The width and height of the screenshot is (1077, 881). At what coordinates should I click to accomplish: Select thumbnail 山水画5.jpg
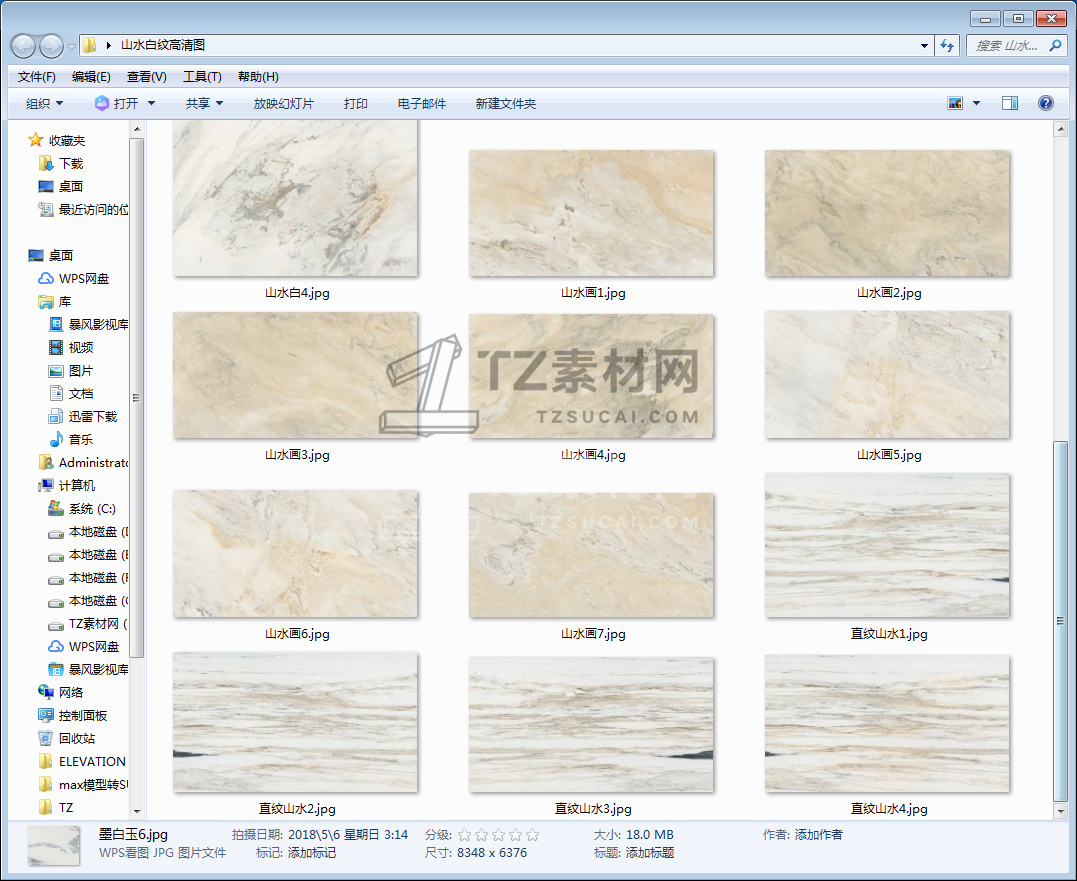(x=887, y=375)
